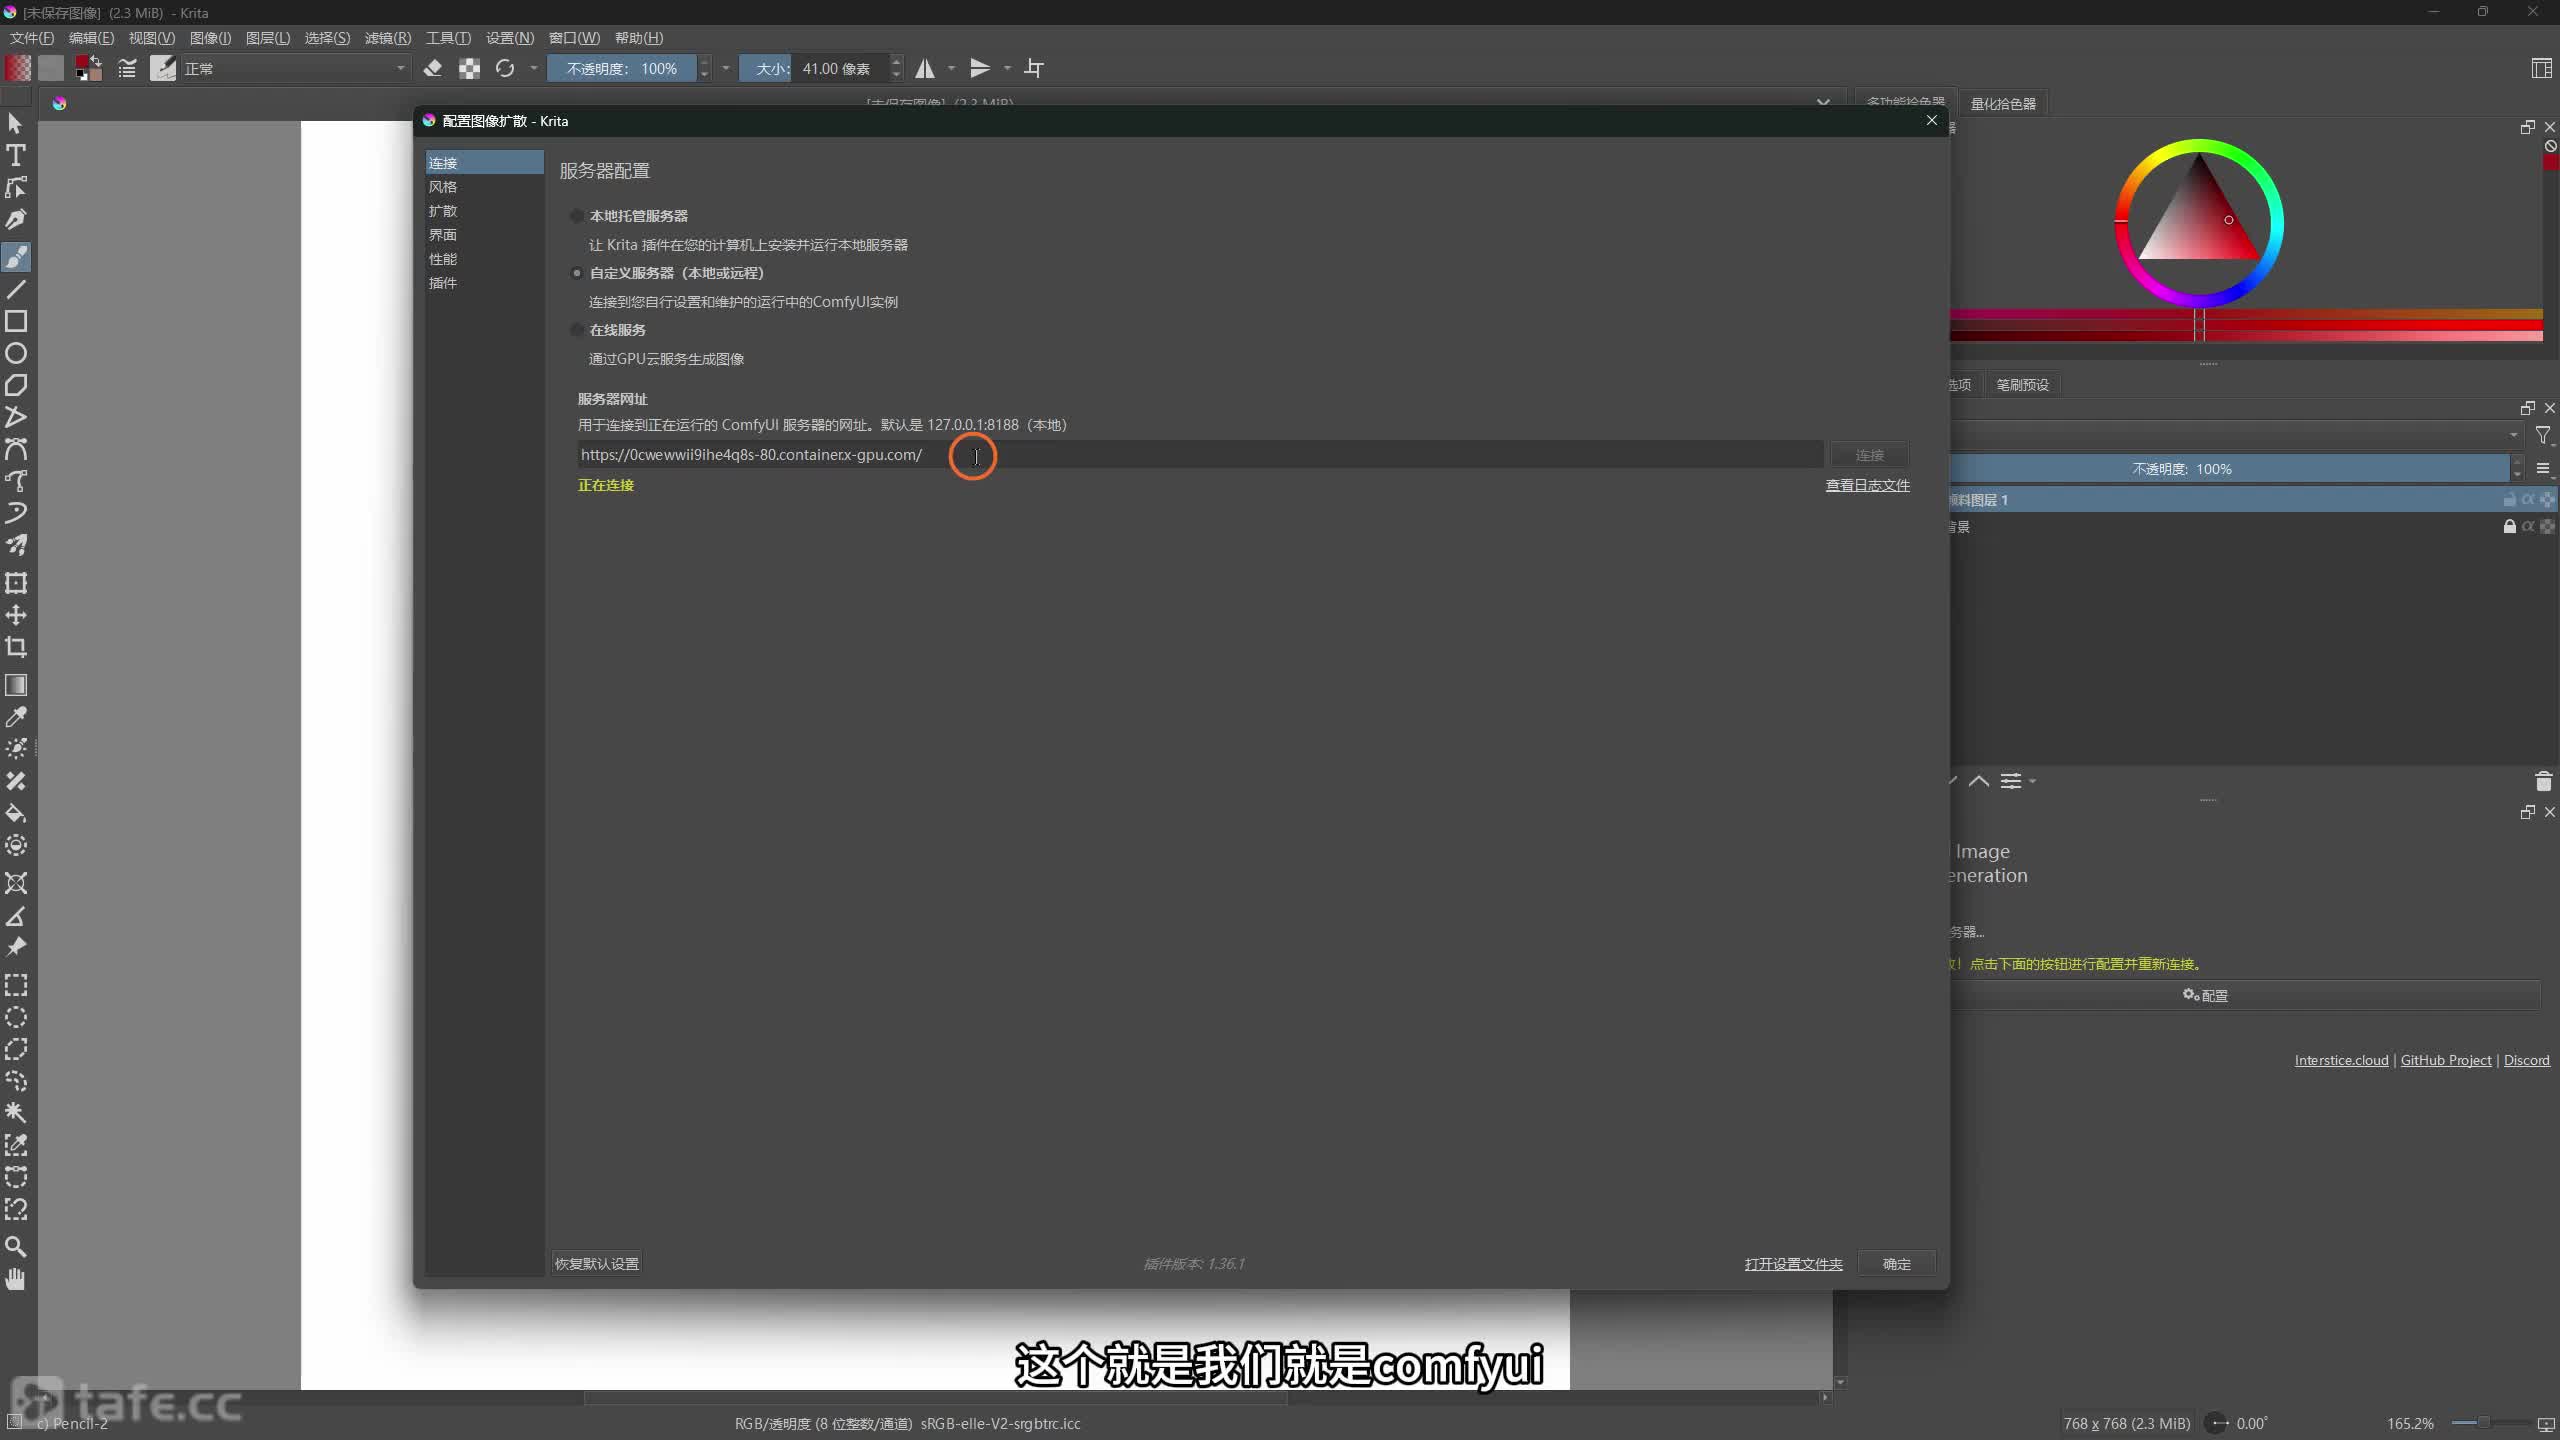2560x1440 pixels.
Task: Select the Gradient tool
Action: point(16,685)
